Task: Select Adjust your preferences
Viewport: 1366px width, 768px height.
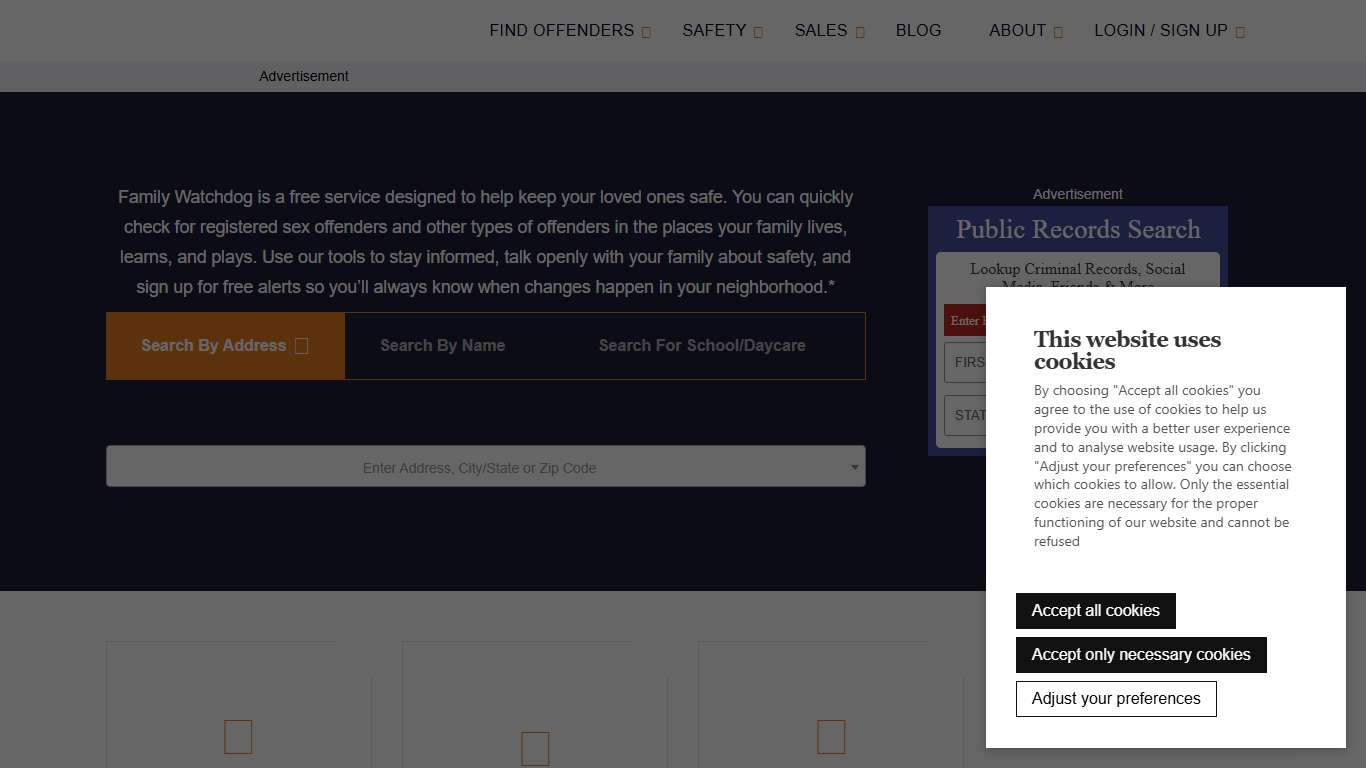Action: click(1116, 698)
